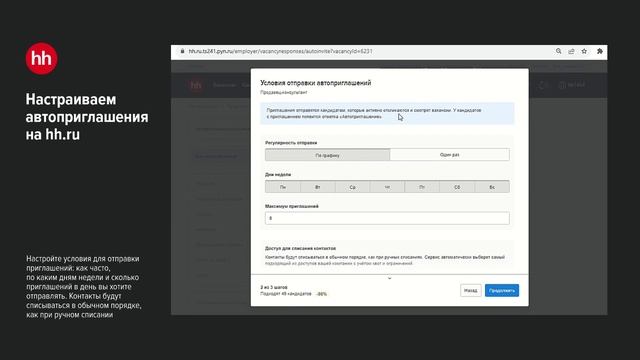The image size is (640, 360).
Task: Toggle the Пт weekday button
Action: click(422, 187)
